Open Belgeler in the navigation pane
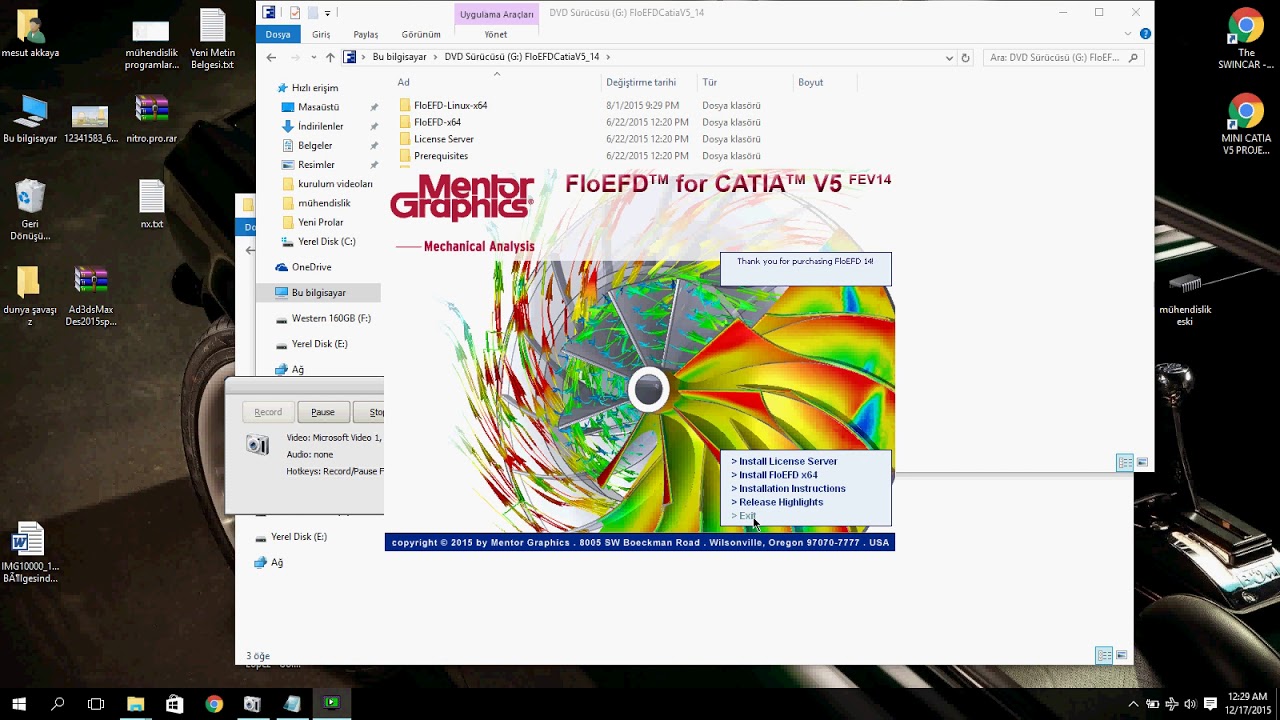This screenshot has height=720, width=1280. 315,145
